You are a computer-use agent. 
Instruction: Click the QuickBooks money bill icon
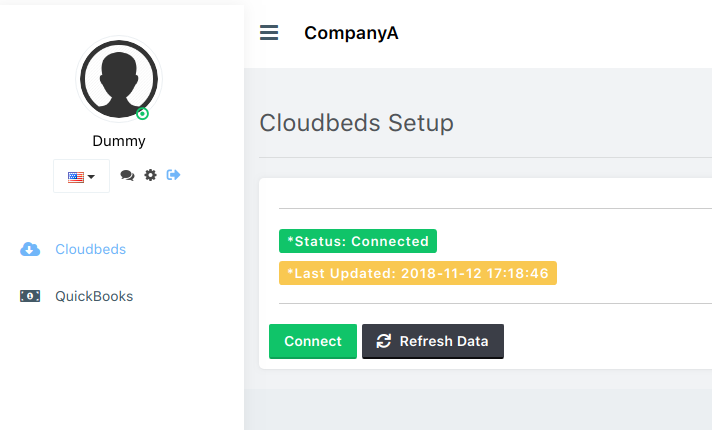(30, 296)
